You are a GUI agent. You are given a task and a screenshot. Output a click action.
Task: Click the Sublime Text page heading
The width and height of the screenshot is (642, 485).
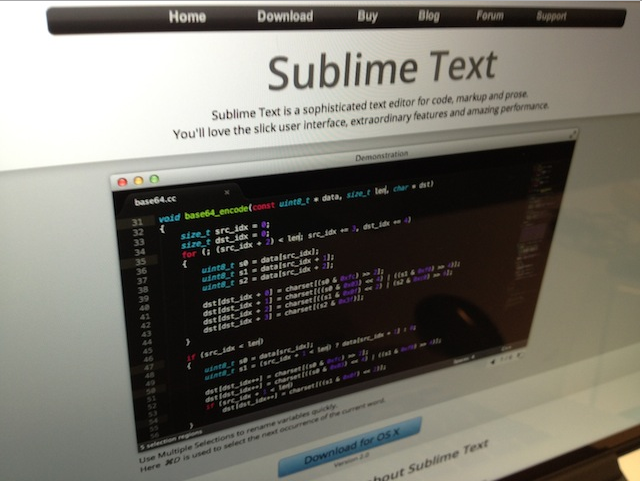382,69
